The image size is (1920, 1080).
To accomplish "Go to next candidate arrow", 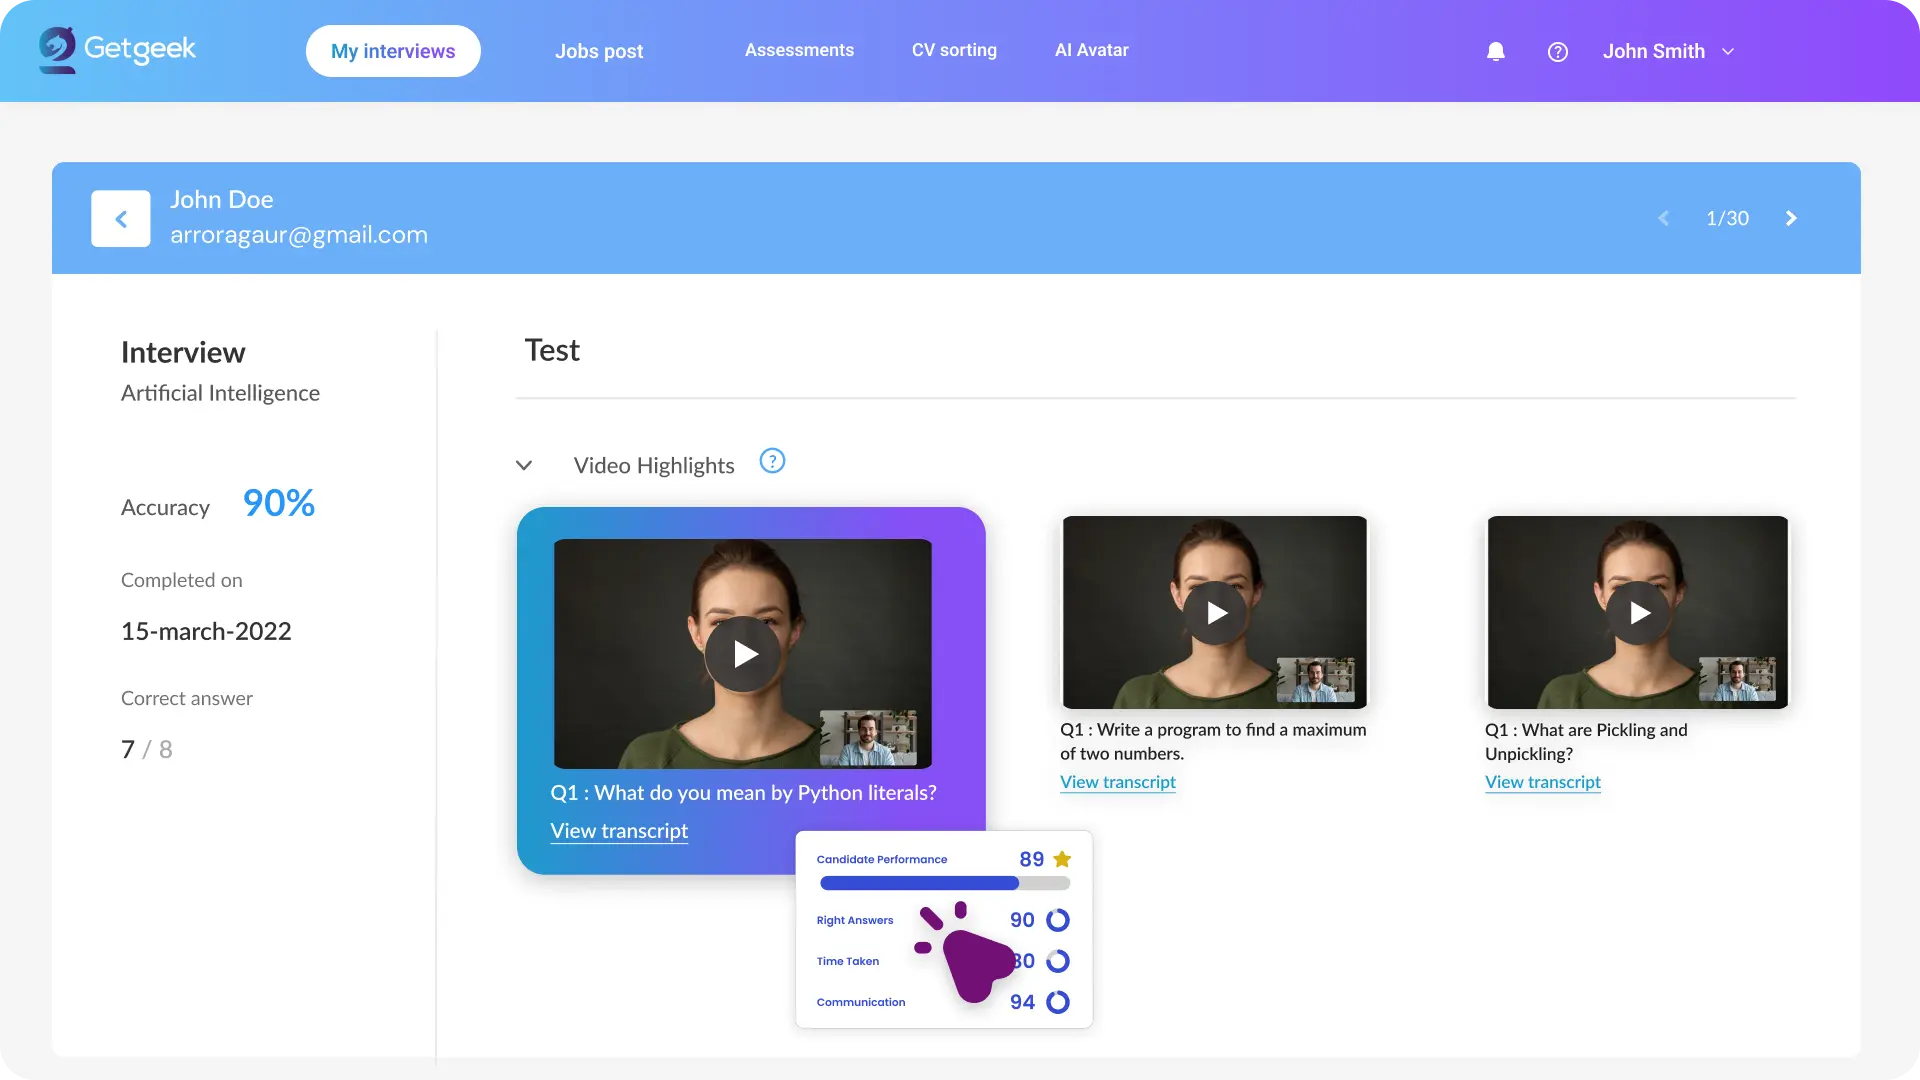I will click(x=1791, y=218).
